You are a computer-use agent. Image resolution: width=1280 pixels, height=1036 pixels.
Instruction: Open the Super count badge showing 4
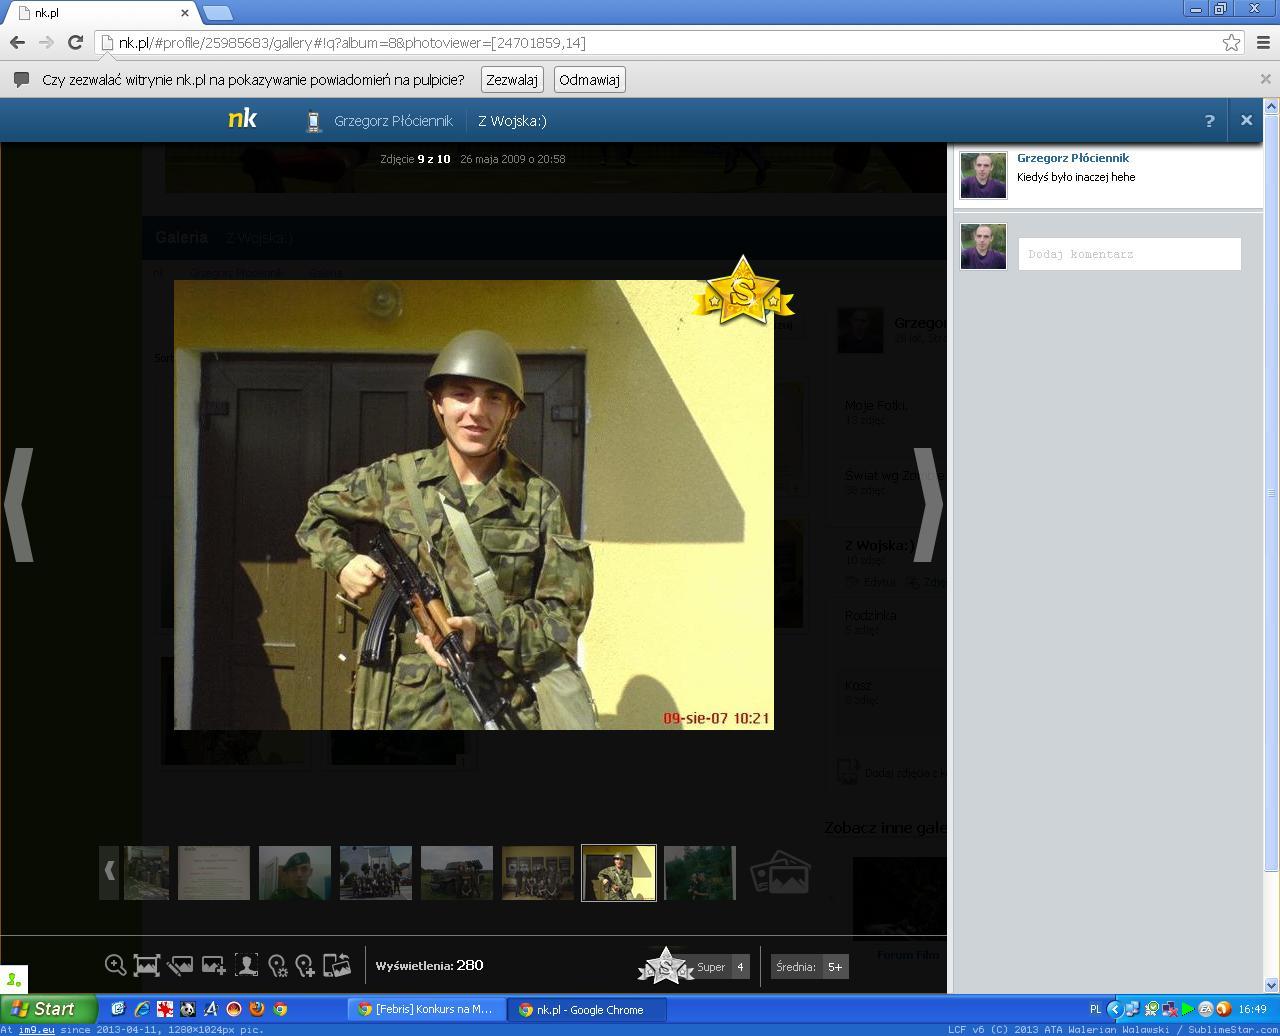click(x=740, y=966)
